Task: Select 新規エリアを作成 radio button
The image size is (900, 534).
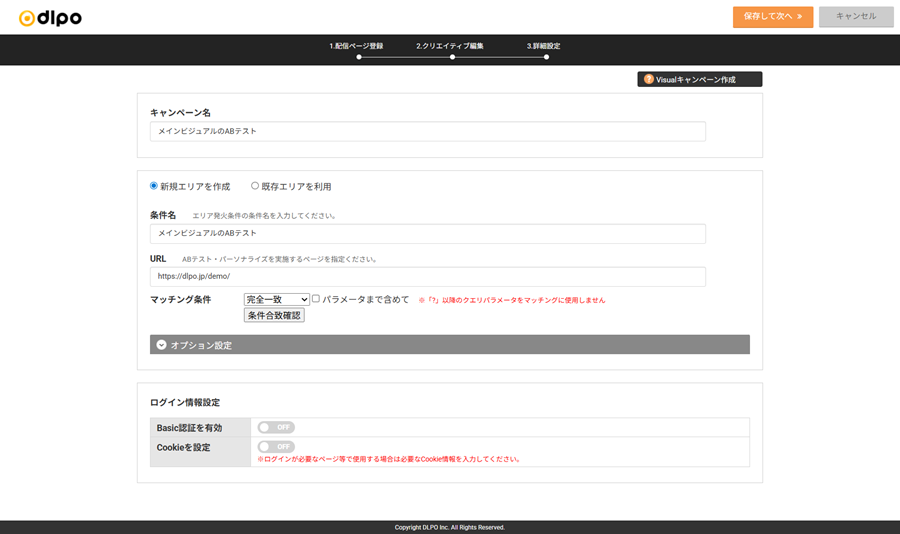Action: [x=154, y=185]
